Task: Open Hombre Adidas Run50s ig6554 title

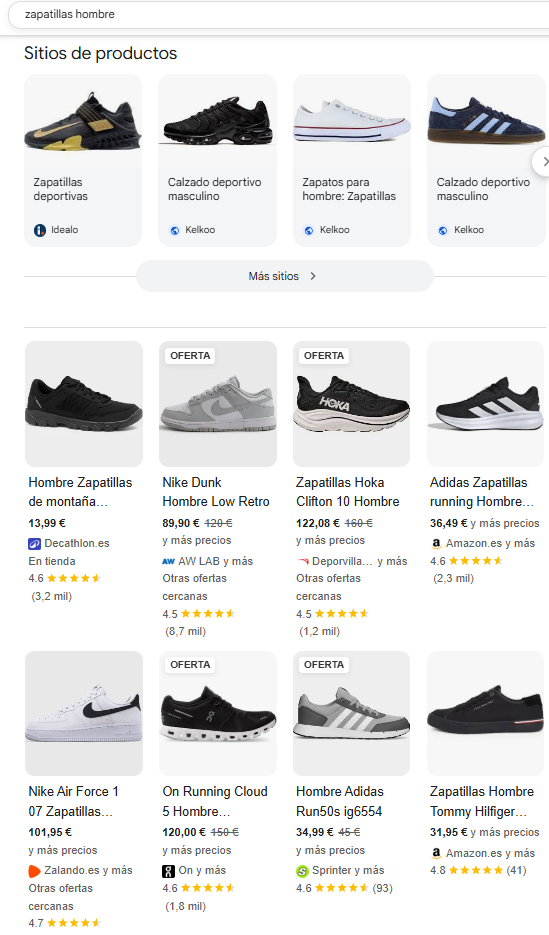Action: tap(340, 801)
